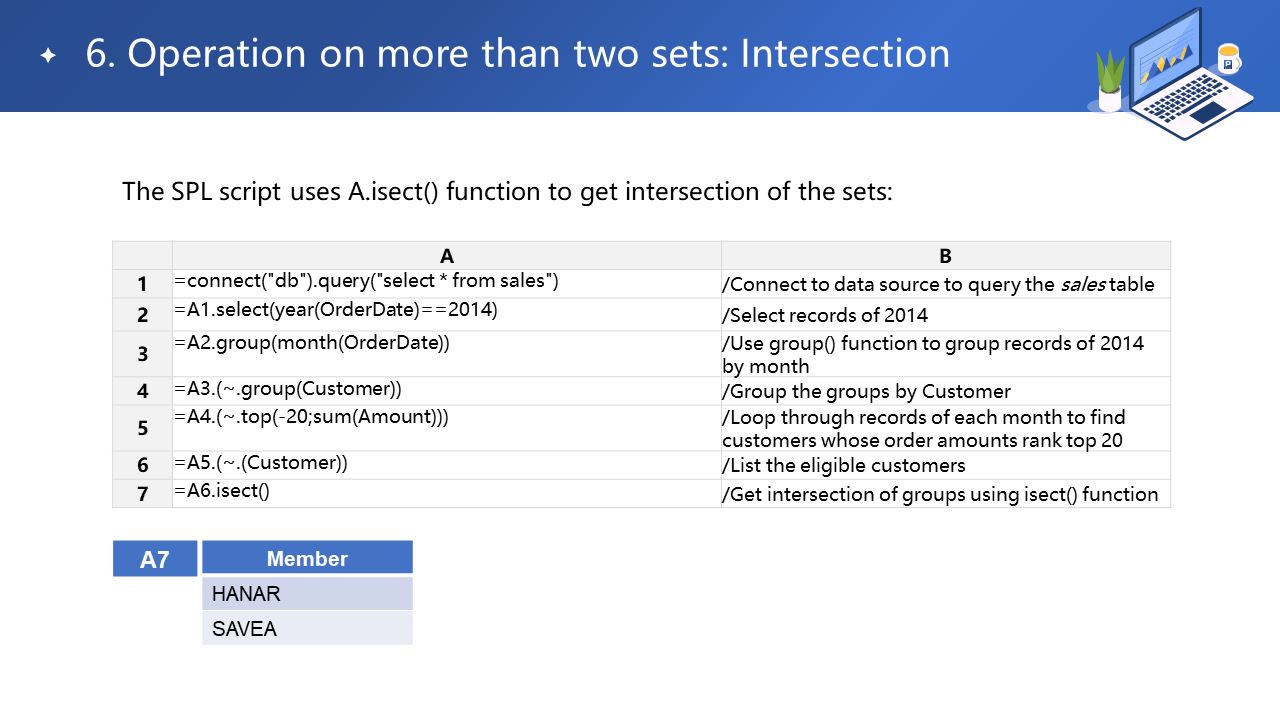Click column B header of script table

pyautogui.click(x=945, y=256)
